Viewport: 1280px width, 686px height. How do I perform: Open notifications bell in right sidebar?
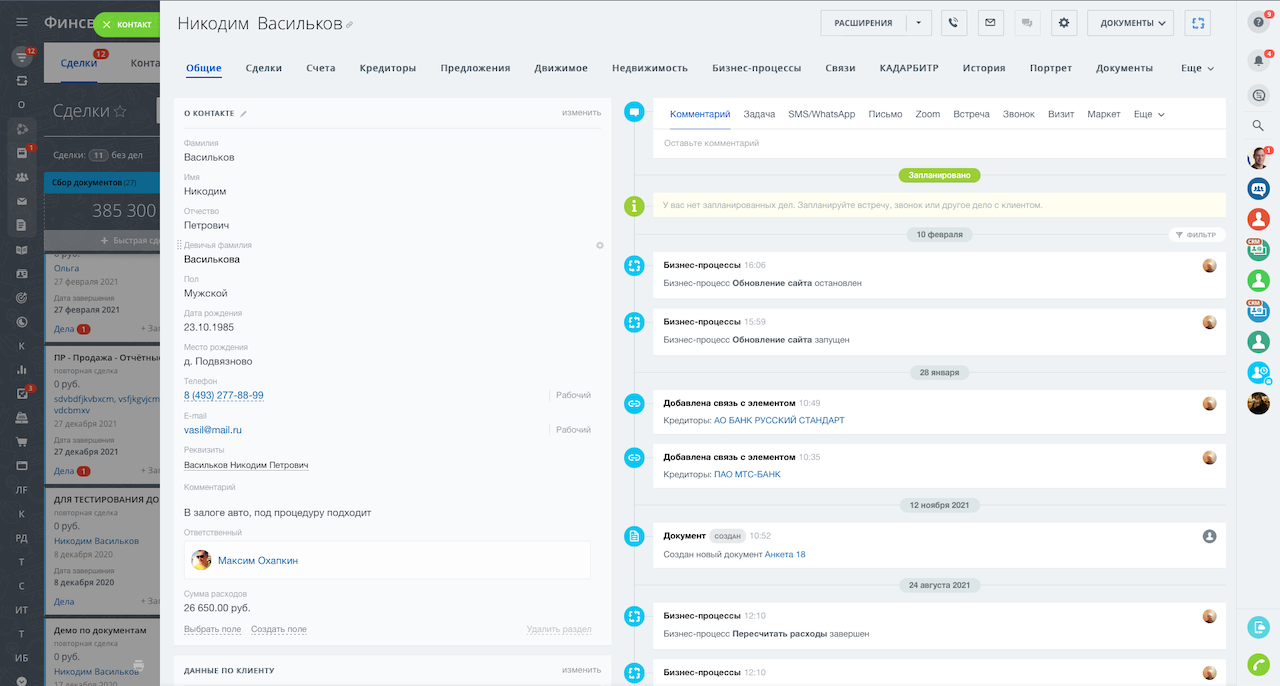click(1258, 60)
